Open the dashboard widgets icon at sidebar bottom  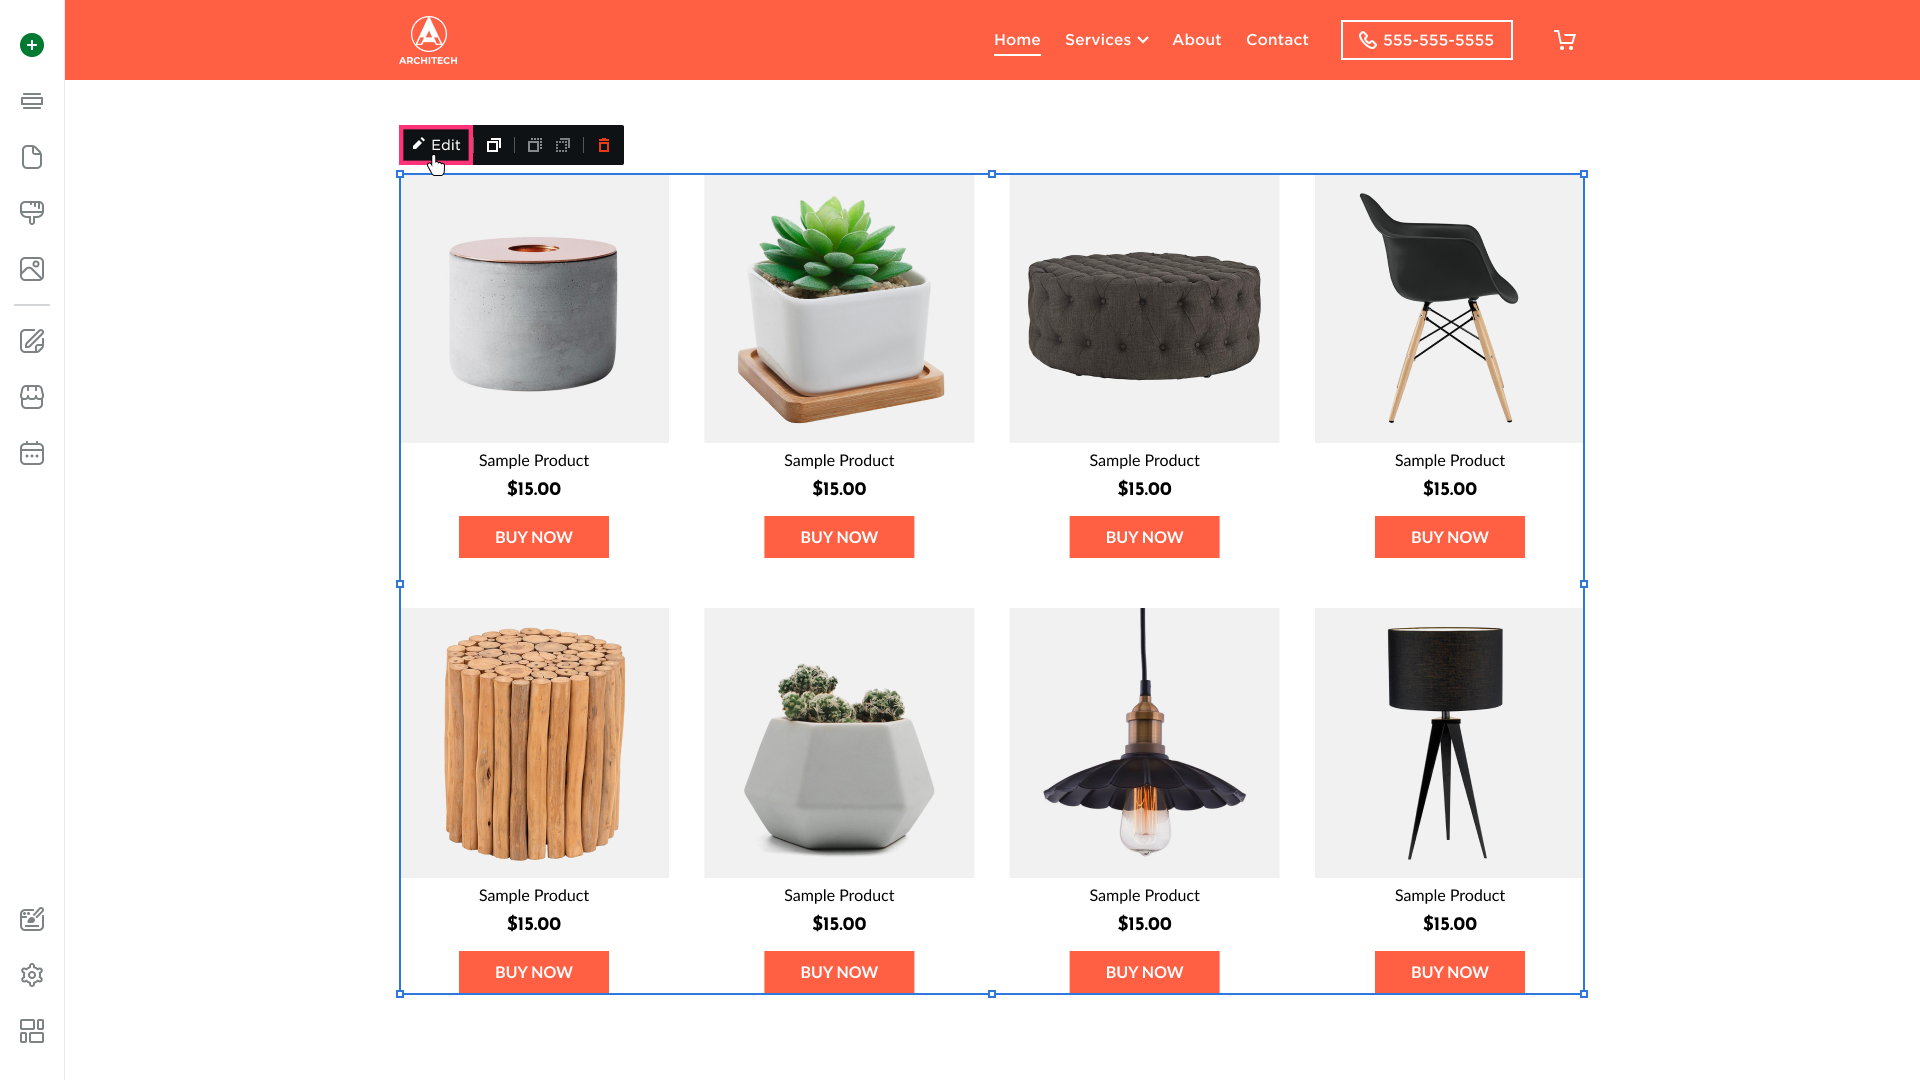[x=32, y=1031]
